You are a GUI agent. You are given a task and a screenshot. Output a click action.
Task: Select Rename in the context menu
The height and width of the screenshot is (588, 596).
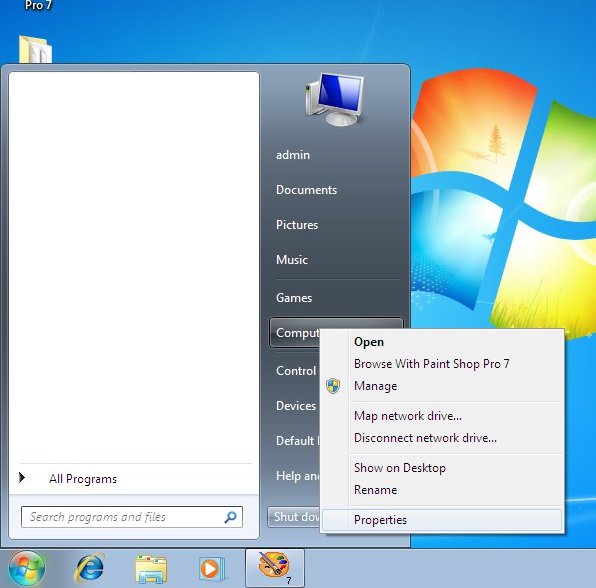(442, 490)
